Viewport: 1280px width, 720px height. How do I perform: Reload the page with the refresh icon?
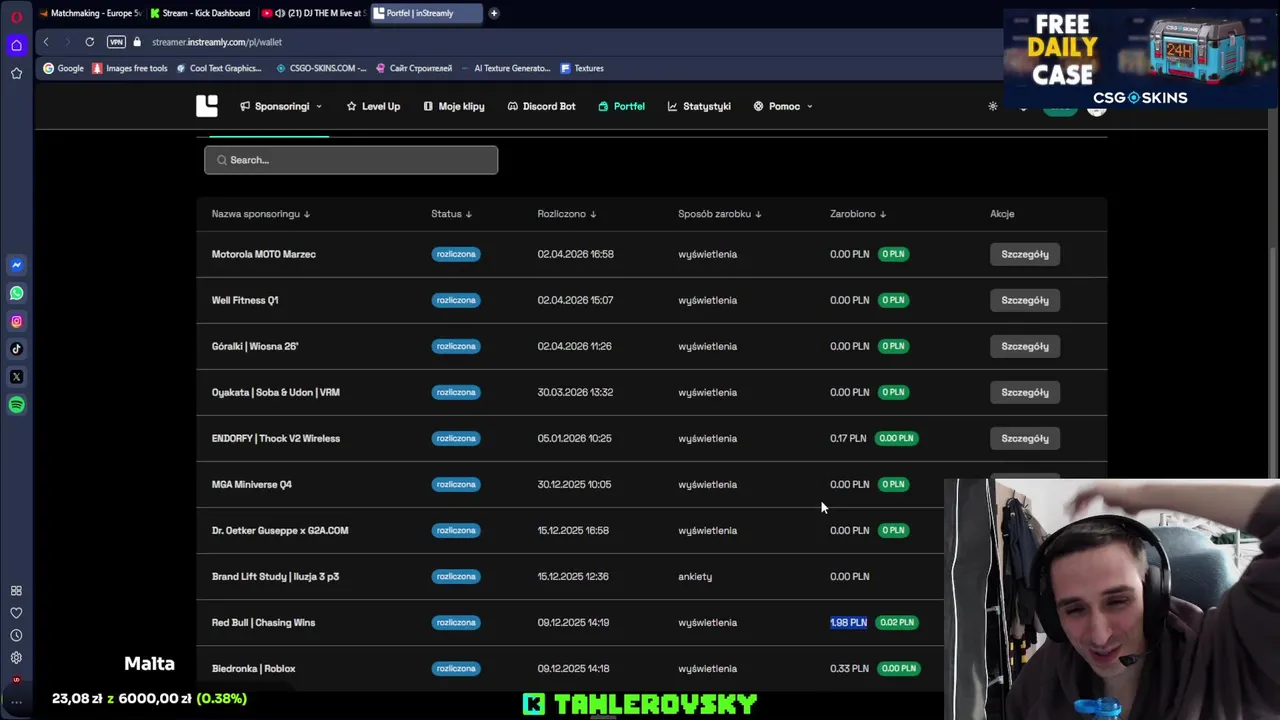tap(90, 42)
